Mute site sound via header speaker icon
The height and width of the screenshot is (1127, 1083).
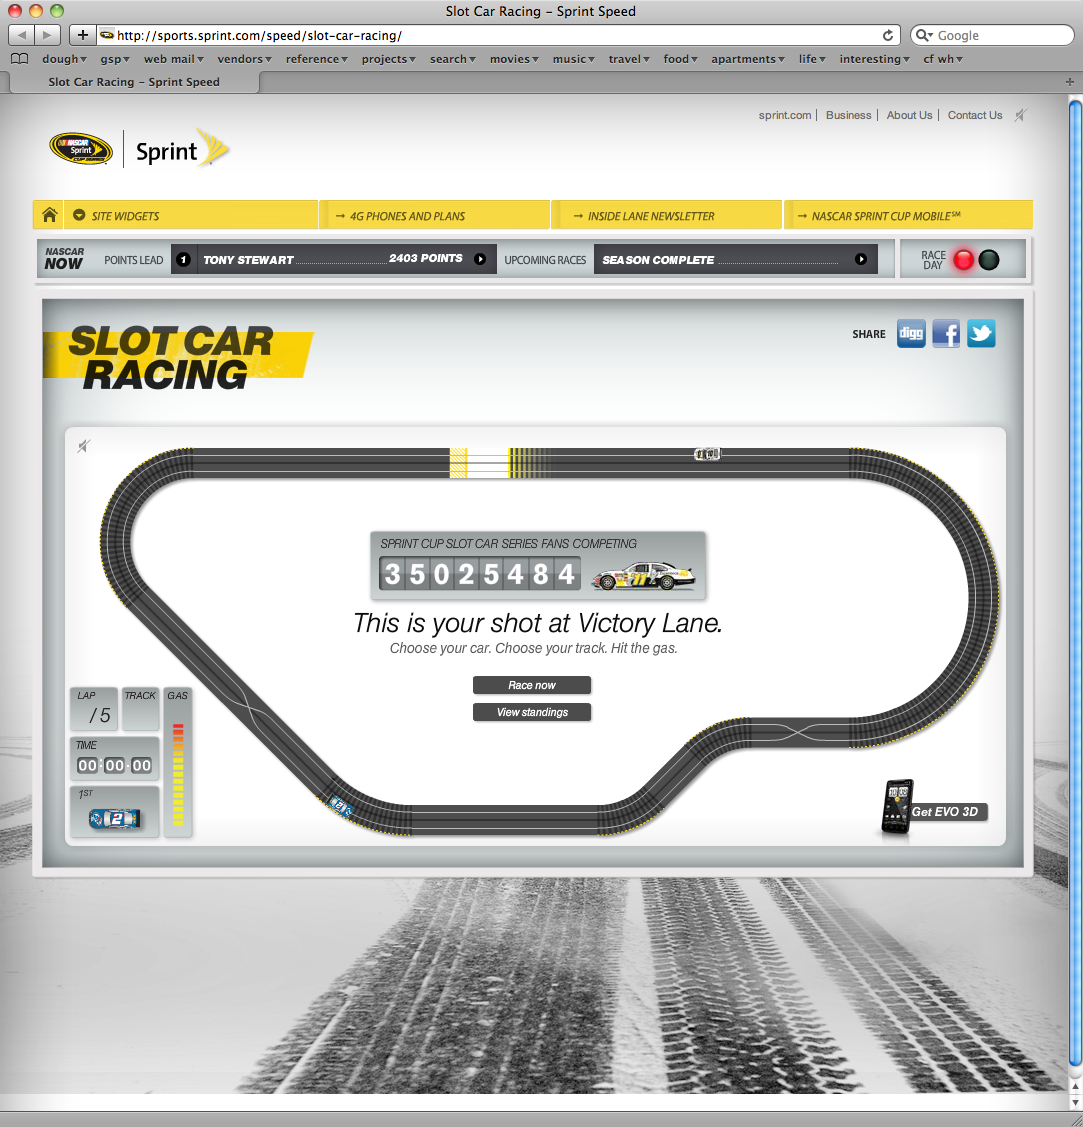tap(1020, 115)
